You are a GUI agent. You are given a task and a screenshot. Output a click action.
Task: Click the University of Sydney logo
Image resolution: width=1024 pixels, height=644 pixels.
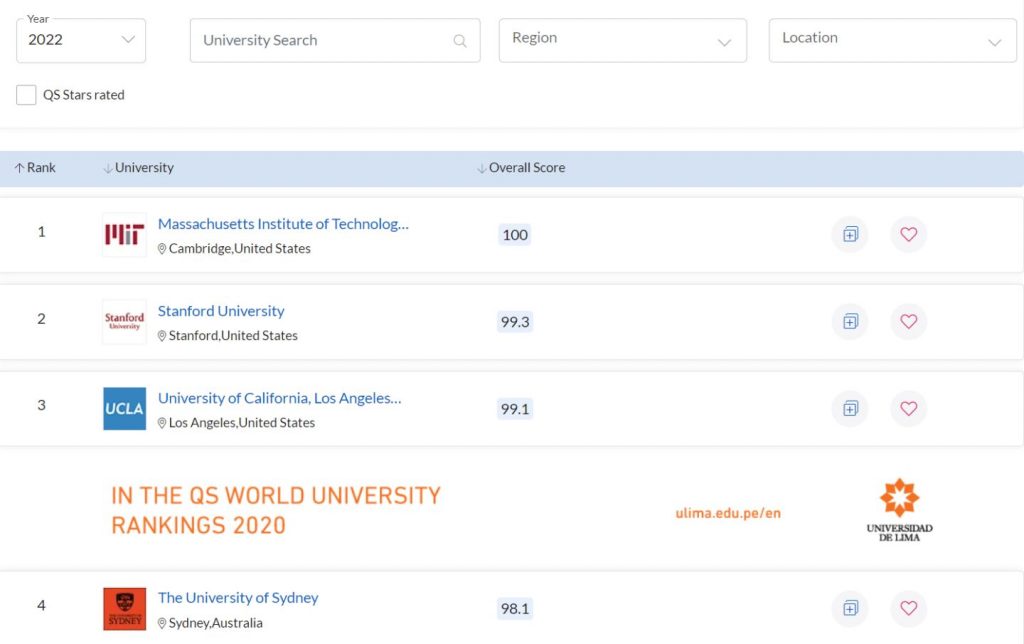point(124,609)
